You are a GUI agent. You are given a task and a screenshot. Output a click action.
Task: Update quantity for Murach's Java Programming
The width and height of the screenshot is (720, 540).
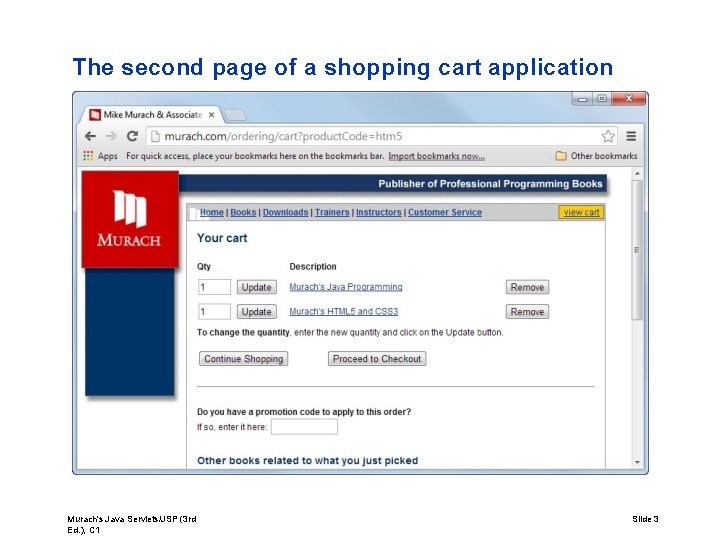coord(257,287)
